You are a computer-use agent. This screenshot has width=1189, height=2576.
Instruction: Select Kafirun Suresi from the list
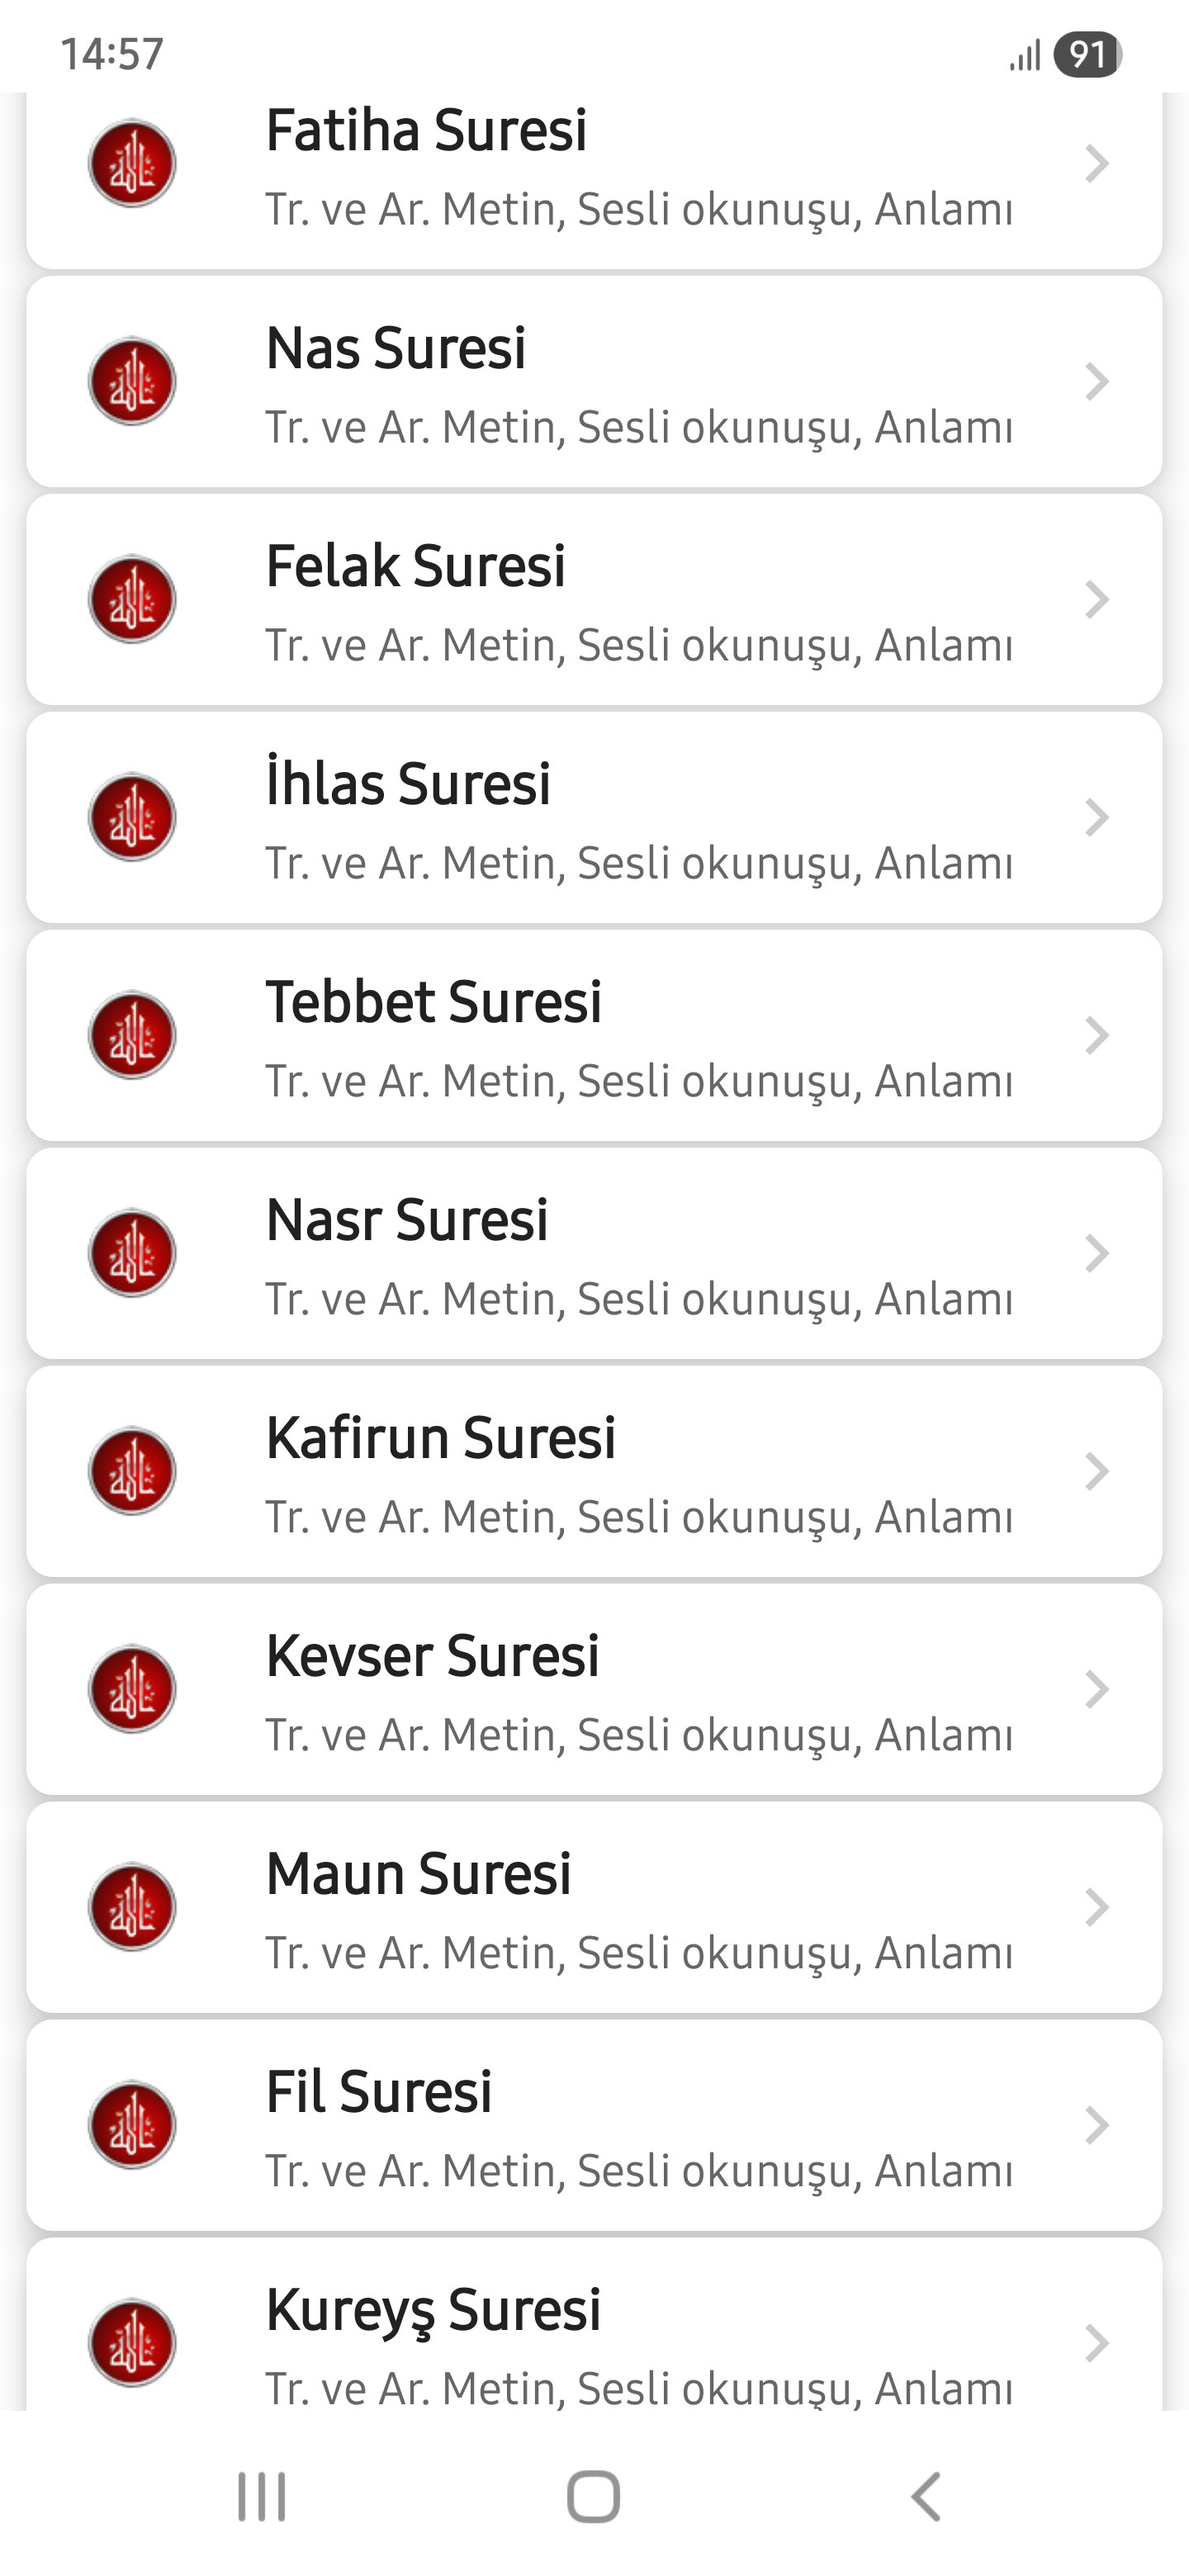[440, 1438]
